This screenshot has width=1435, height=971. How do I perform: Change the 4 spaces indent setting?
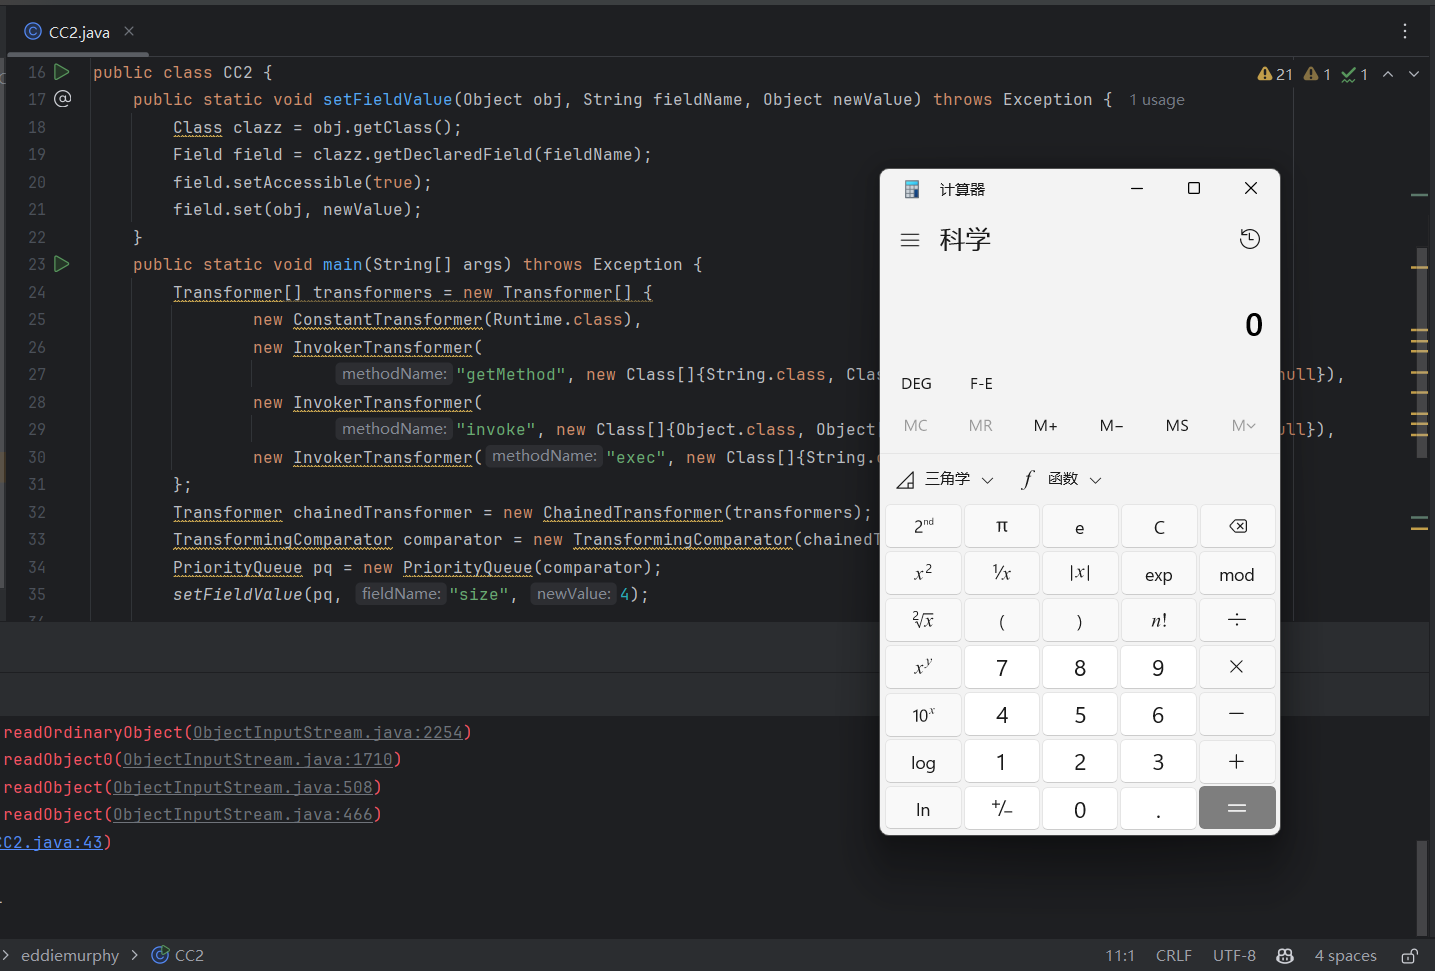1345,956
